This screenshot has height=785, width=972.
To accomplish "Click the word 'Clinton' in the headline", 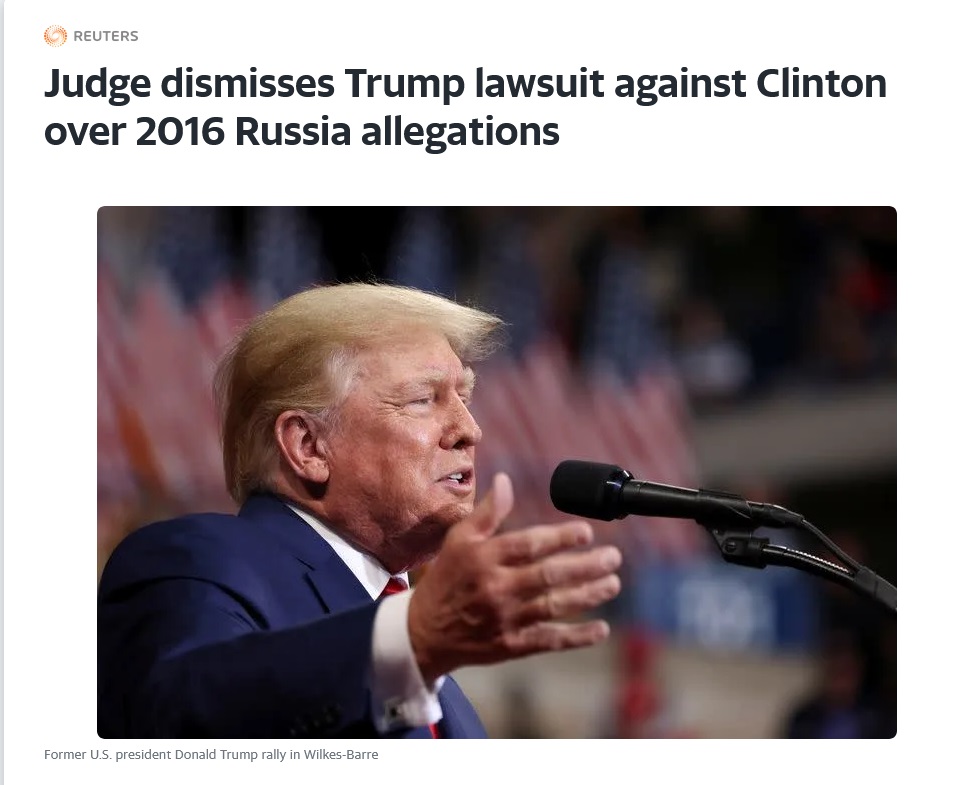I will coord(821,82).
